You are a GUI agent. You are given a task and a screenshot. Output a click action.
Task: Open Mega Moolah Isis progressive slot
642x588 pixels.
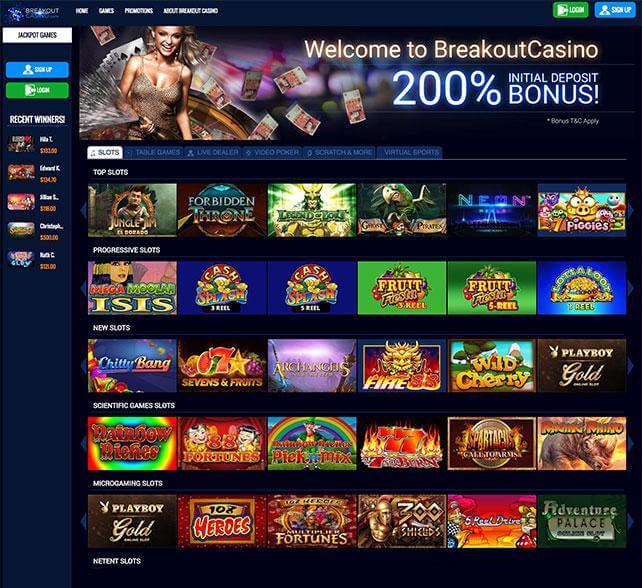tap(132, 288)
